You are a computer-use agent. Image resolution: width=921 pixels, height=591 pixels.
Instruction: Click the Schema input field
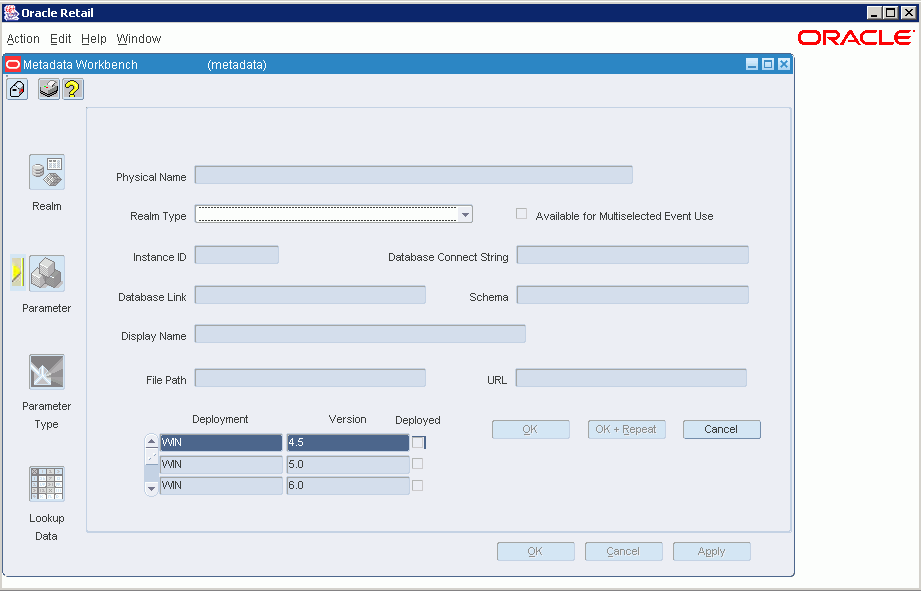click(x=633, y=295)
